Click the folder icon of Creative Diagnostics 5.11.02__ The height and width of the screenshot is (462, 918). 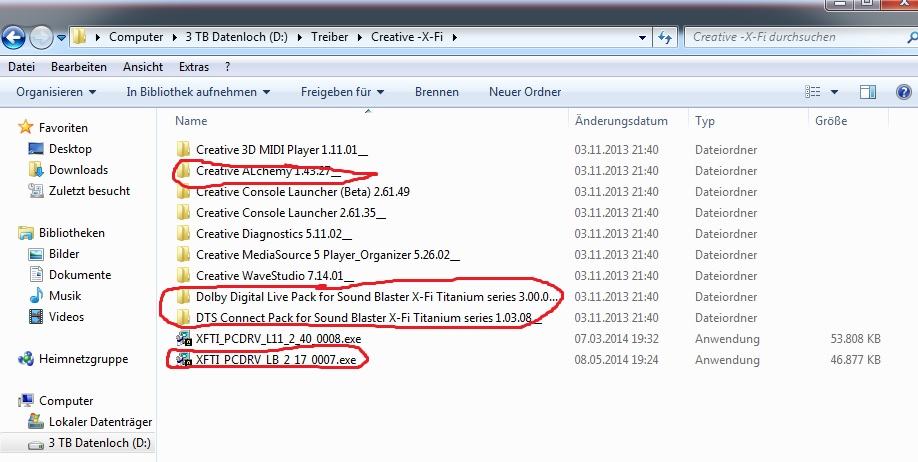click(184, 233)
